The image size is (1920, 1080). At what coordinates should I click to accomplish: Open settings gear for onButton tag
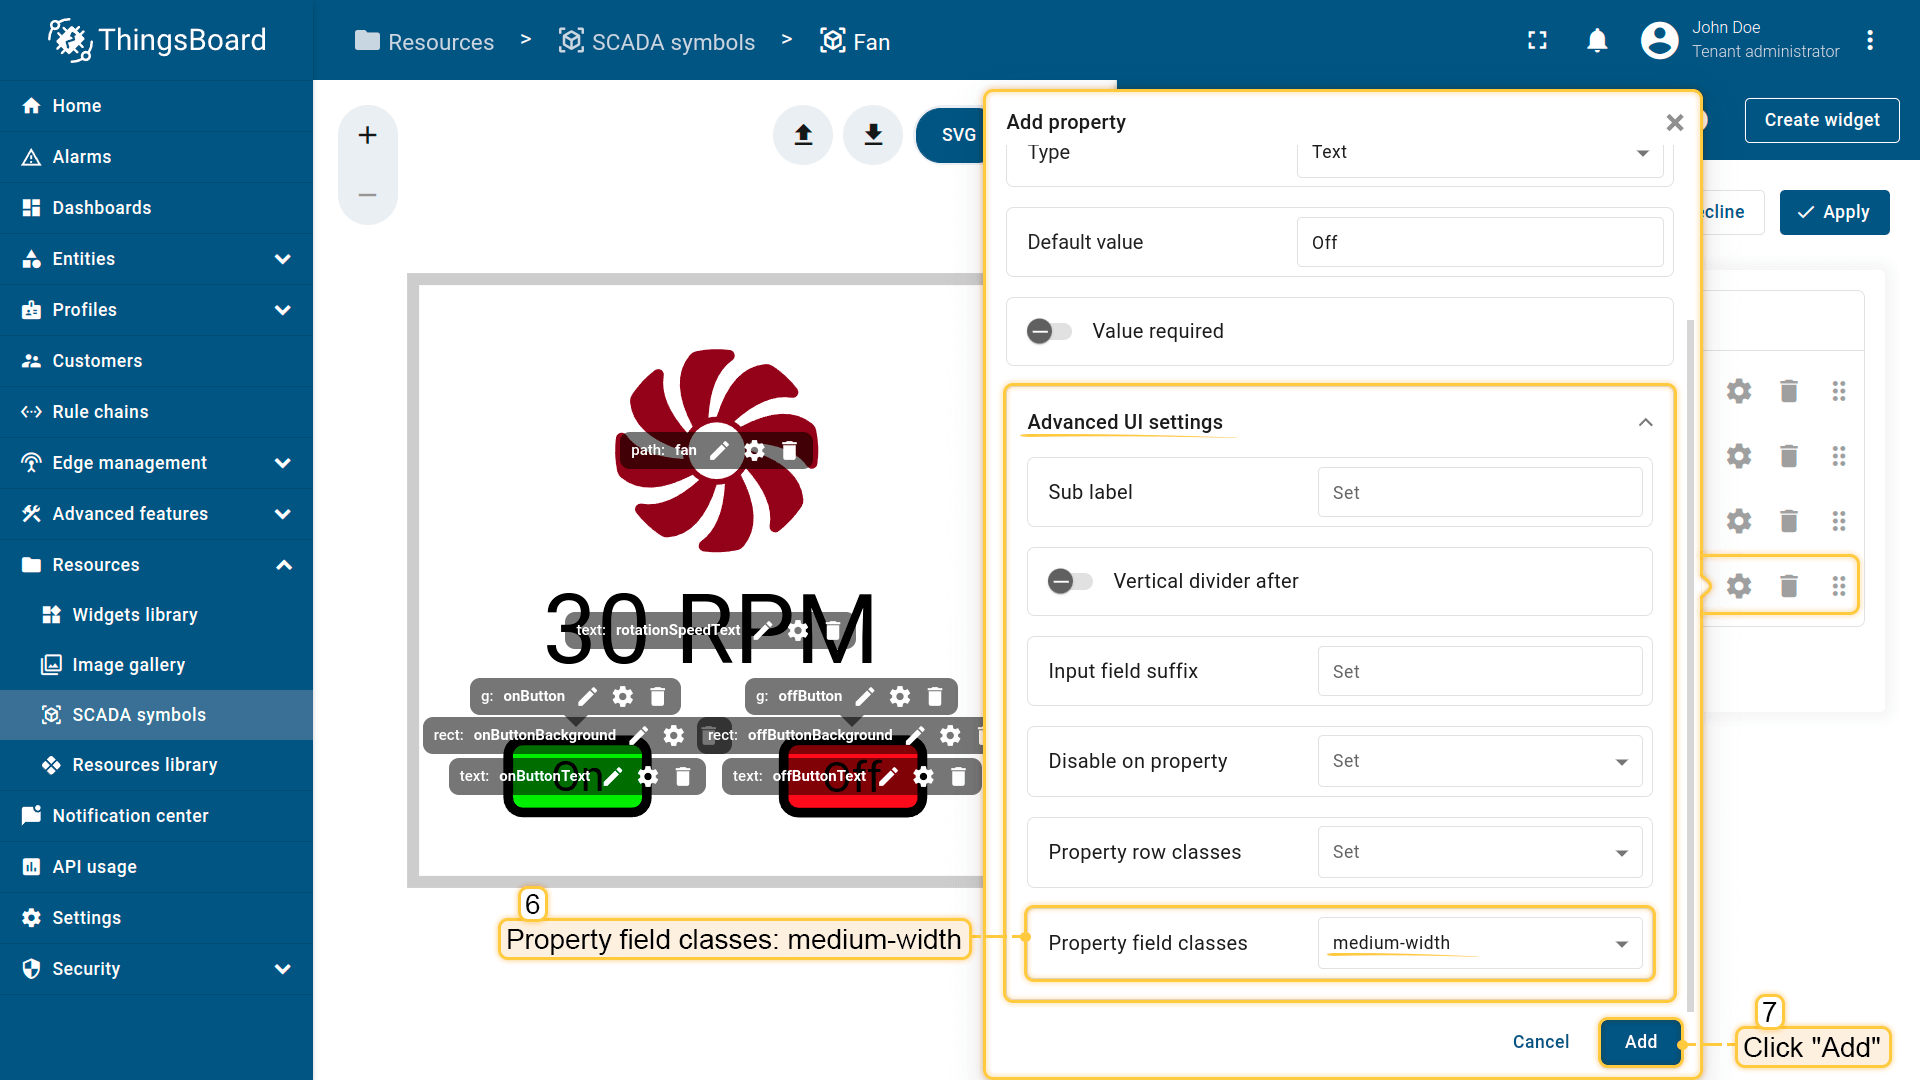(x=623, y=697)
